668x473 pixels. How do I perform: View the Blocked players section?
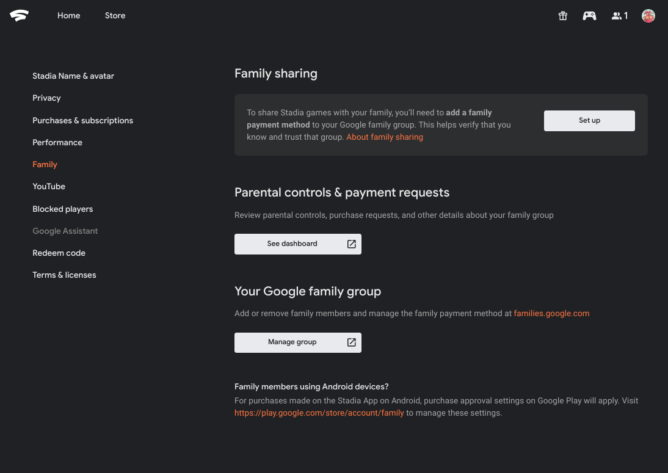[x=62, y=209]
